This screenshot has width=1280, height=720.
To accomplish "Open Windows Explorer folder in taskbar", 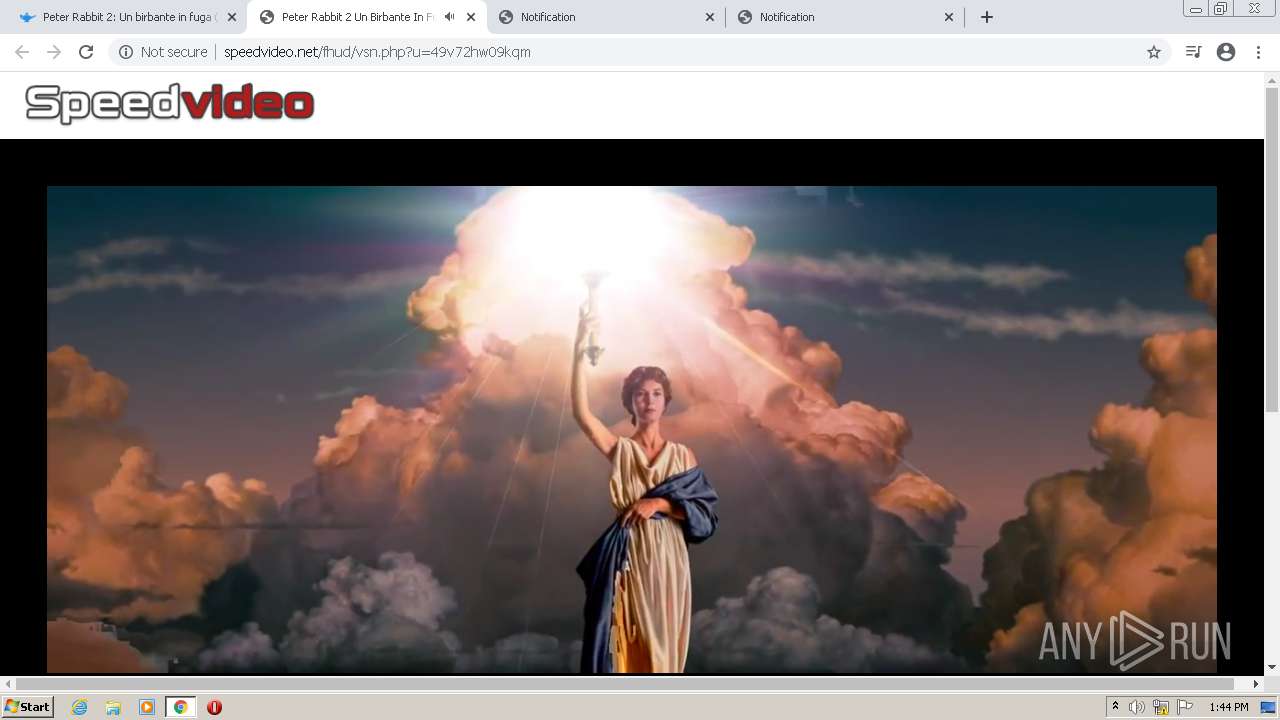I will click(x=113, y=707).
